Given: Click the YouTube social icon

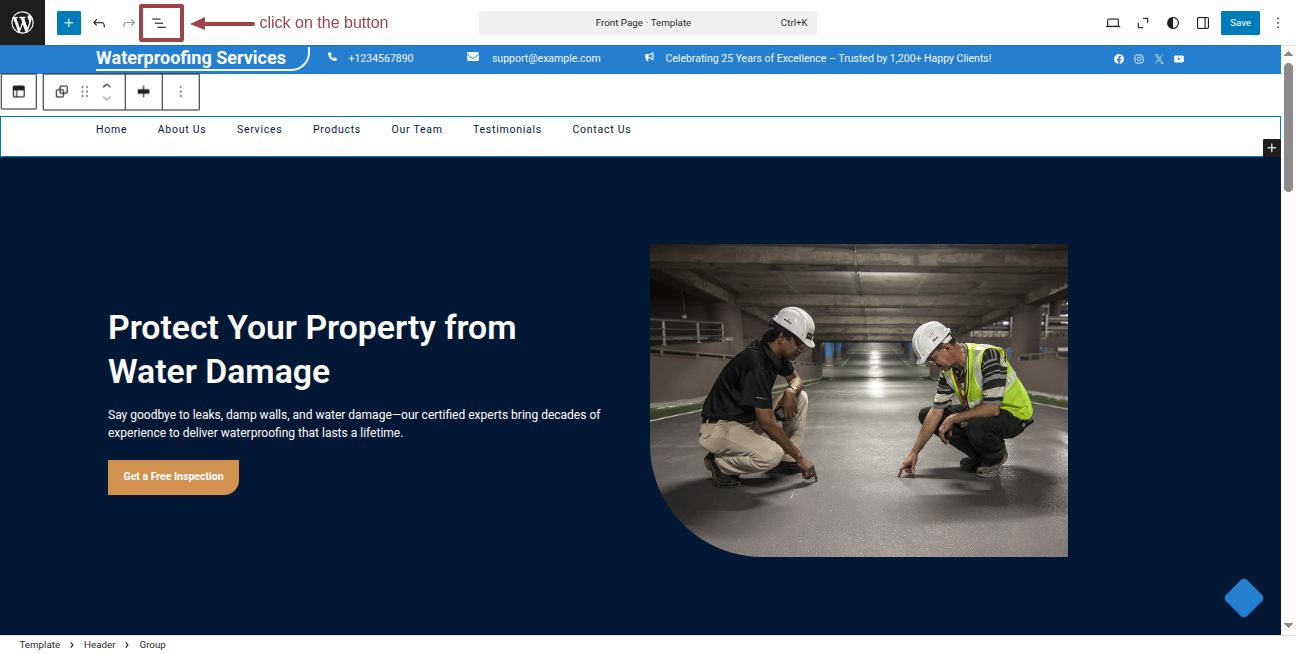Looking at the screenshot, I should click(x=1179, y=59).
